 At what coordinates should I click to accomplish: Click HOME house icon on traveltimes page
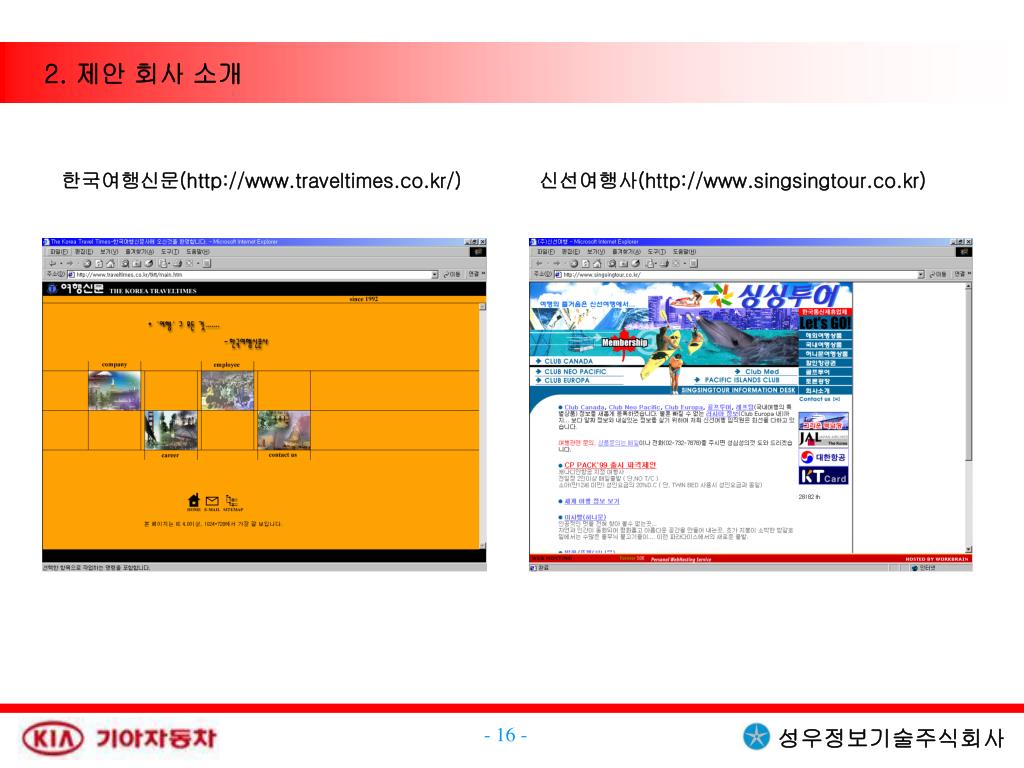coord(194,501)
